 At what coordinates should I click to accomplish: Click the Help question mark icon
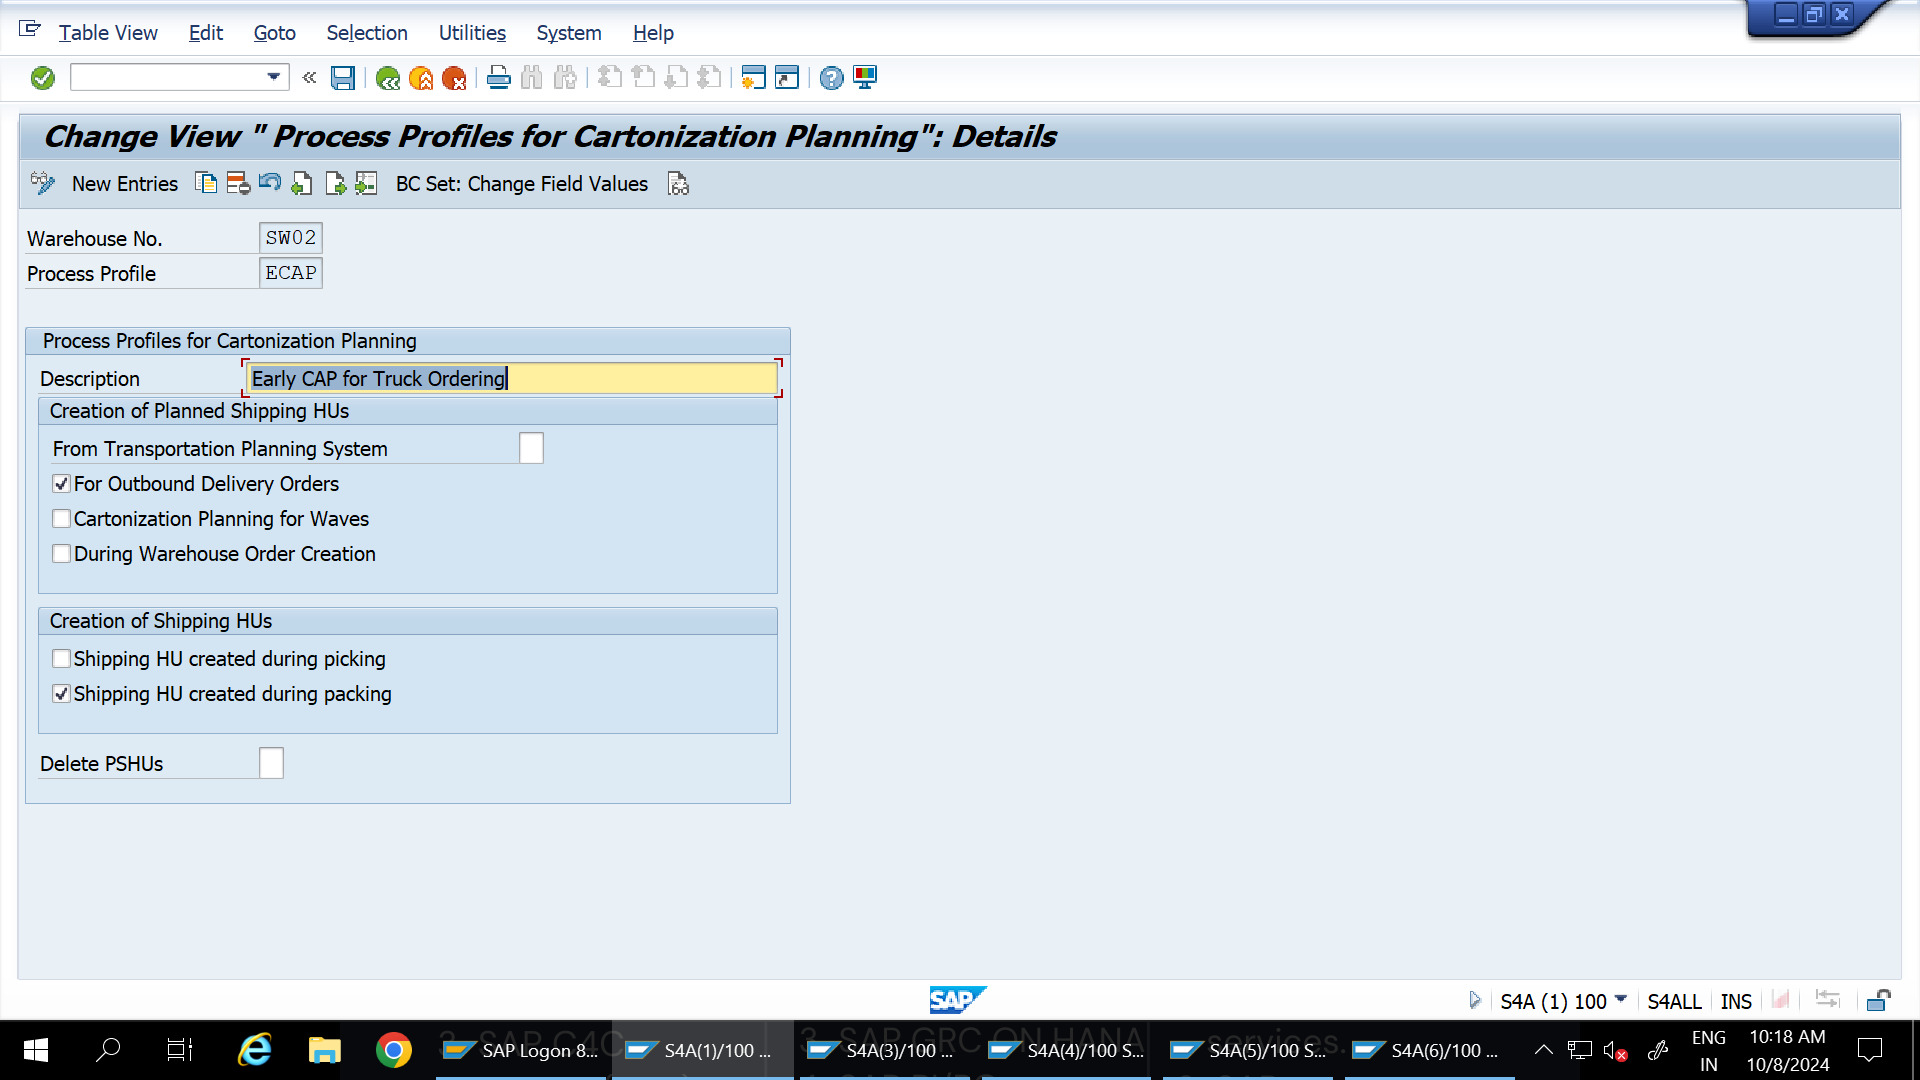pyautogui.click(x=831, y=77)
